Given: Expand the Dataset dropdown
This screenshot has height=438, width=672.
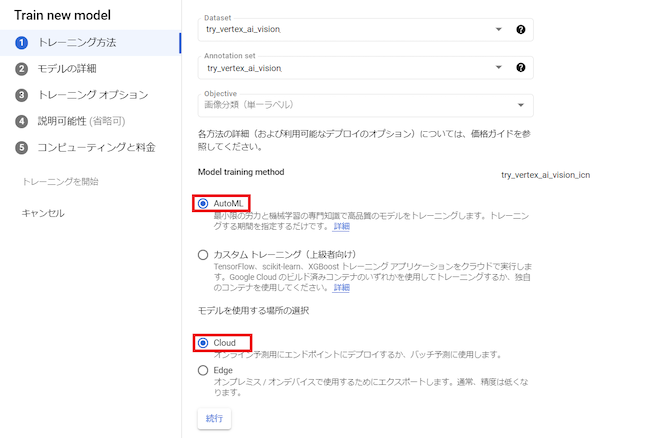Looking at the screenshot, I should pos(498,30).
